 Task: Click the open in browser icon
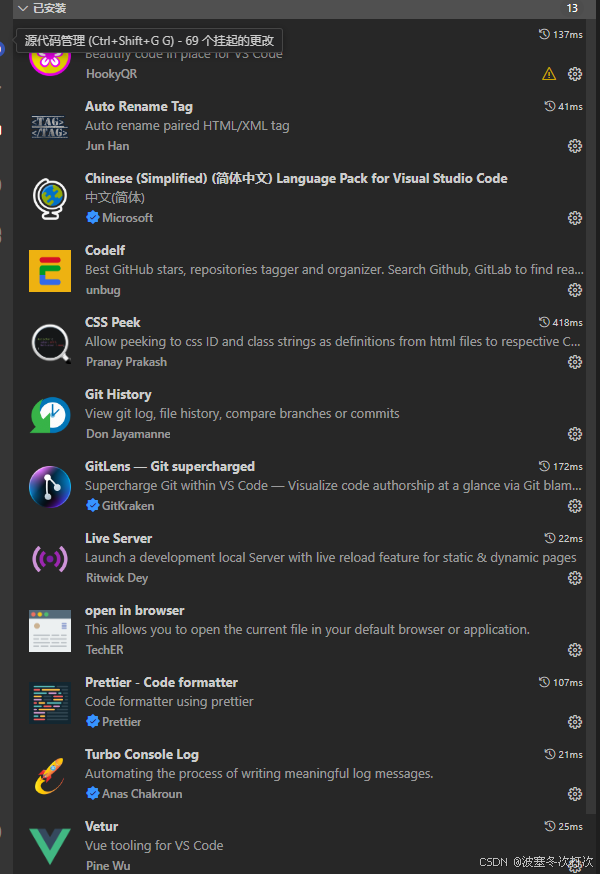50,630
